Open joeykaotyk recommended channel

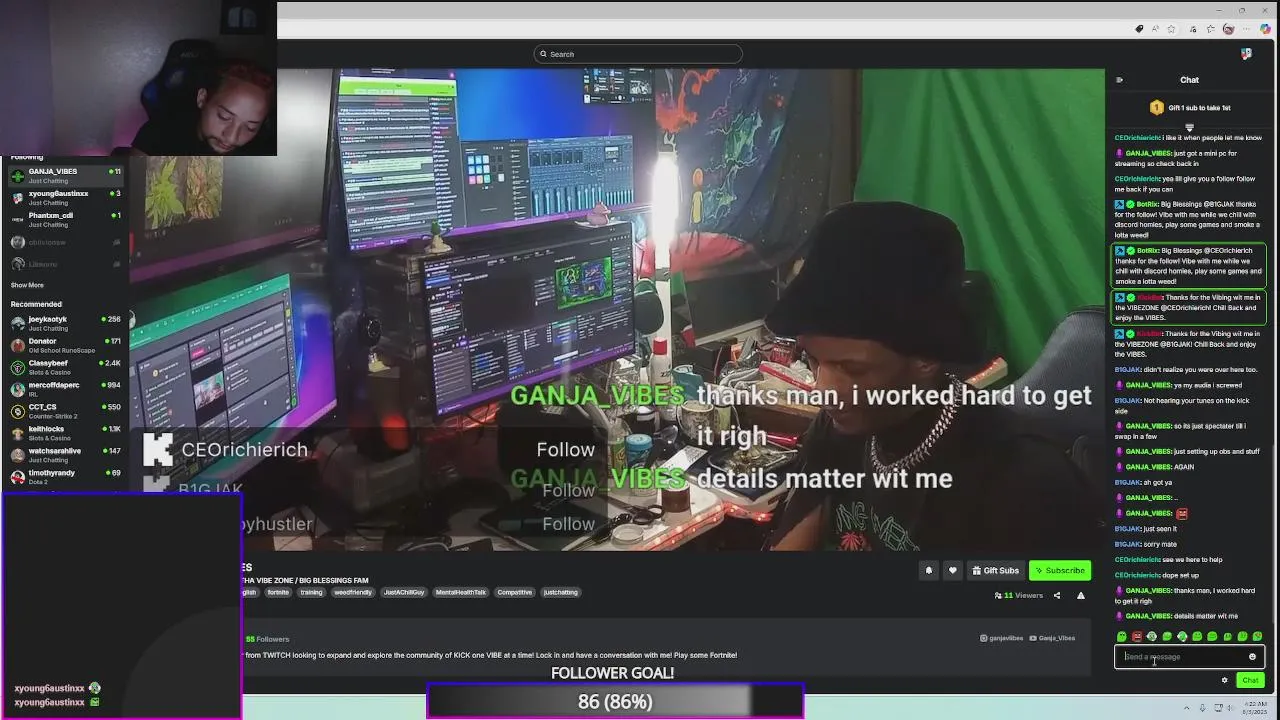(65, 323)
